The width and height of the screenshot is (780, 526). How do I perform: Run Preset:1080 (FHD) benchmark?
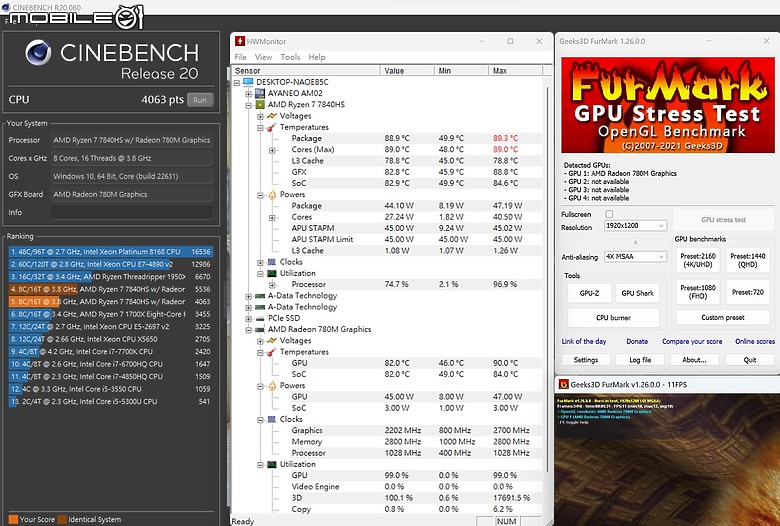[698, 292]
